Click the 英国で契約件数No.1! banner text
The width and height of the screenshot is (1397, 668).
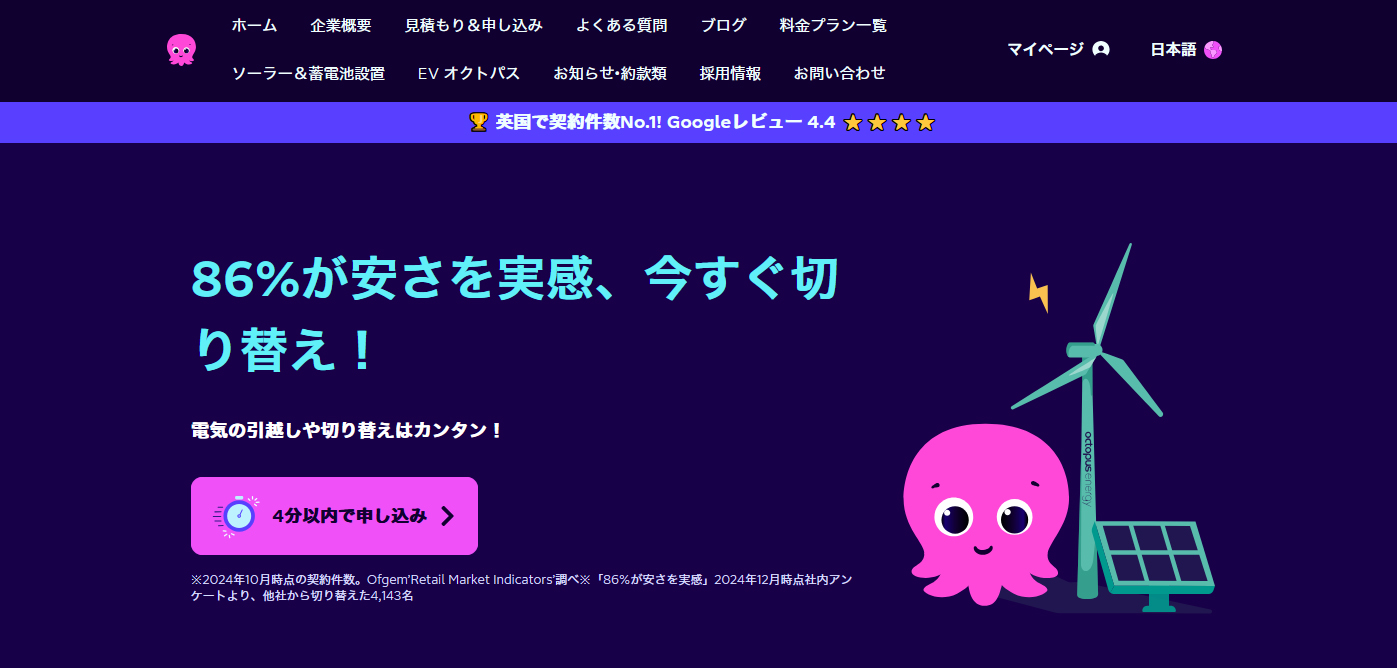coord(665,122)
